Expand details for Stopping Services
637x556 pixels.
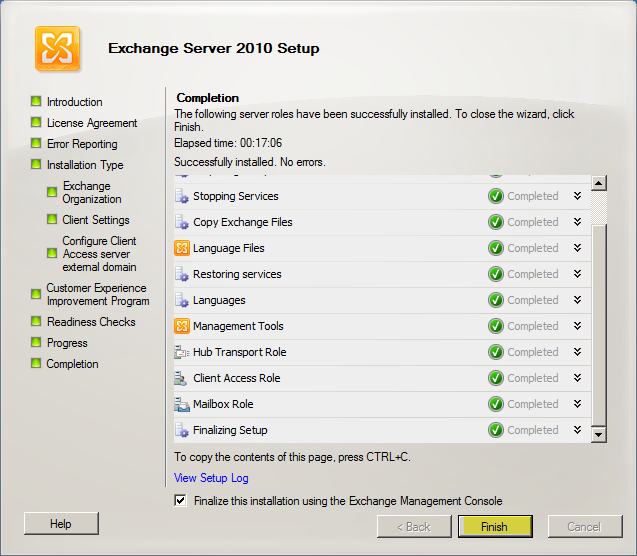[x=577, y=196]
